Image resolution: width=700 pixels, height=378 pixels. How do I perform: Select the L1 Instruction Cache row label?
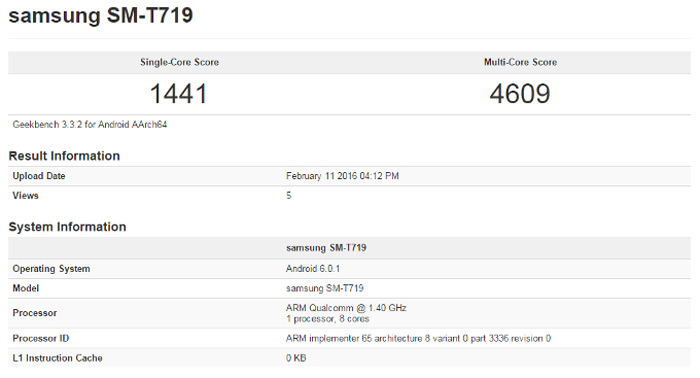(x=58, y=358)
